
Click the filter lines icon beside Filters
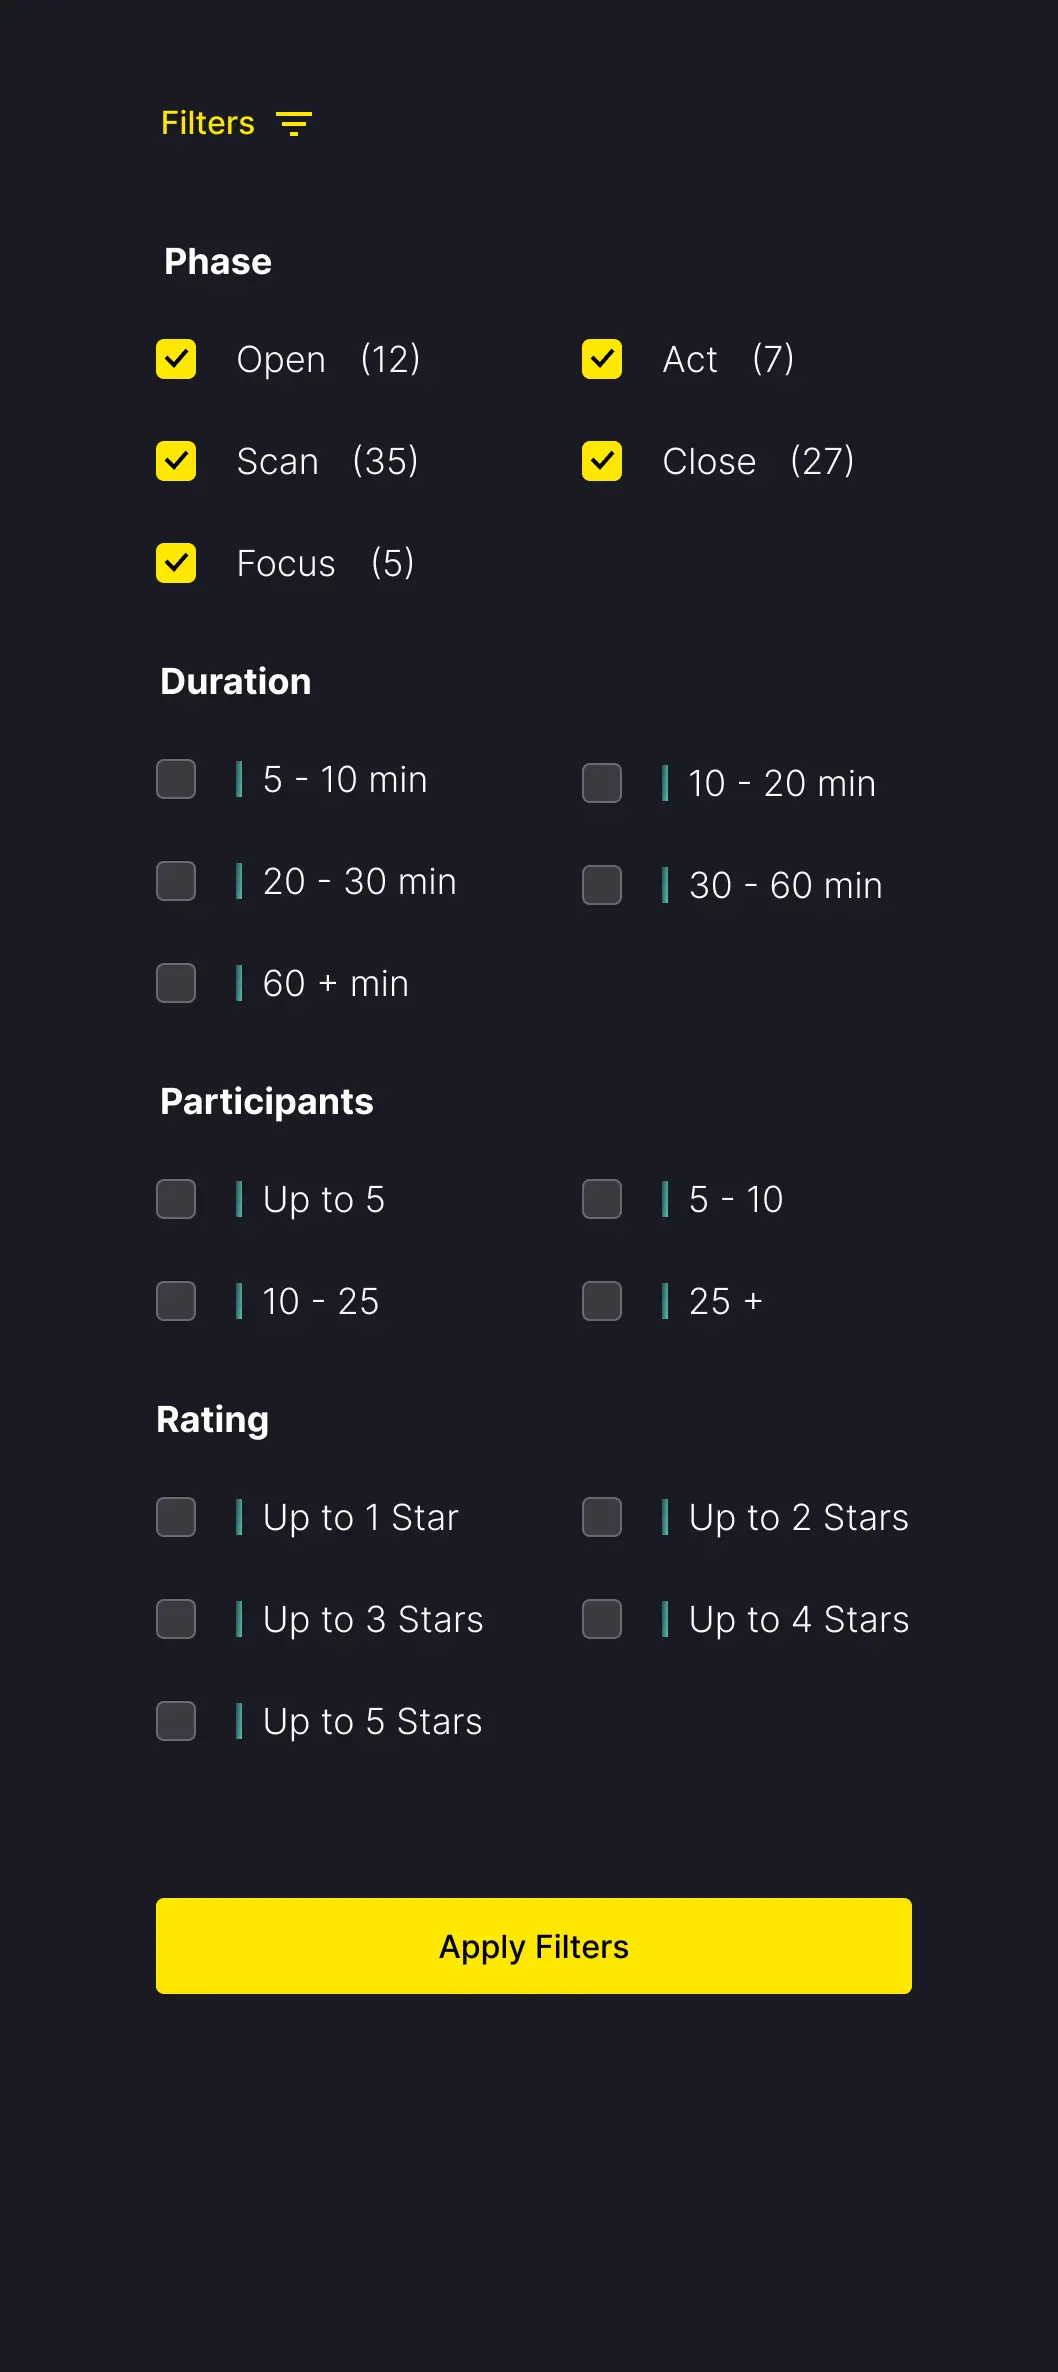pyautogui.click(x=294, y=123)
